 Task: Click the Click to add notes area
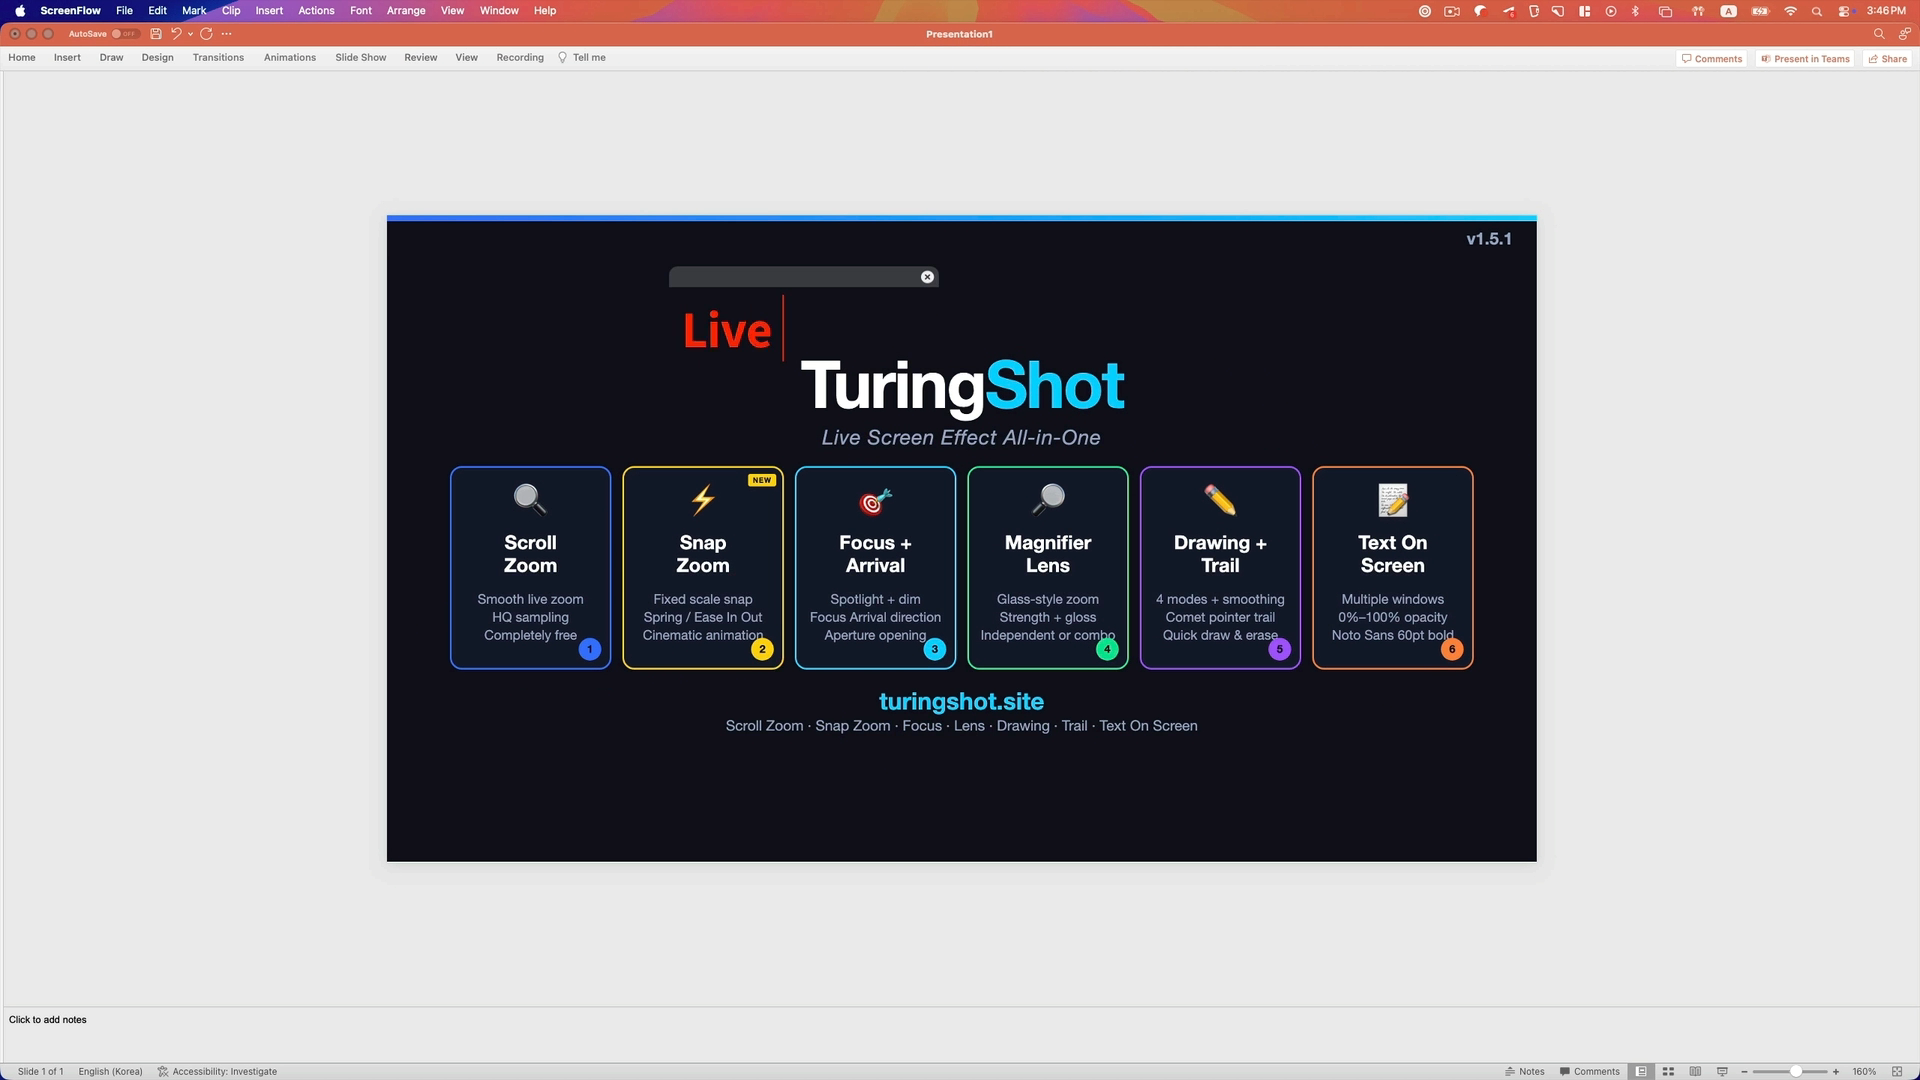tap(48, 1020)
